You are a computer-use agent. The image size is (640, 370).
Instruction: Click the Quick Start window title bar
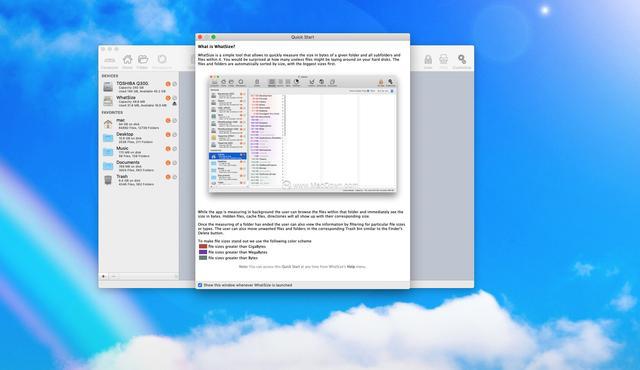point(302,37)
